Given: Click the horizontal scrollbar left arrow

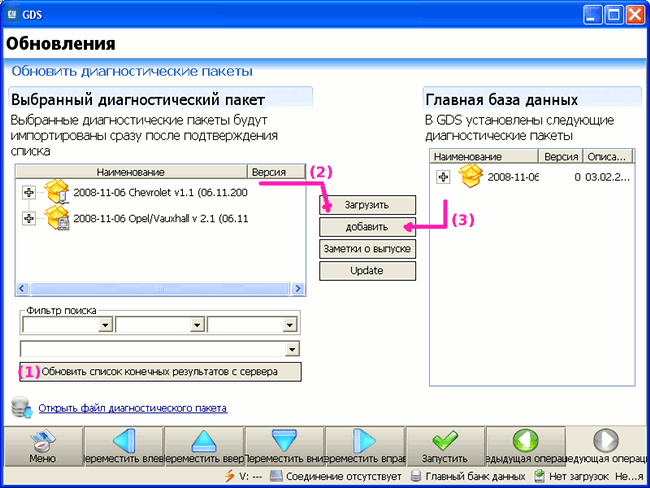Looking at the screenshot, I should (22, 289).
